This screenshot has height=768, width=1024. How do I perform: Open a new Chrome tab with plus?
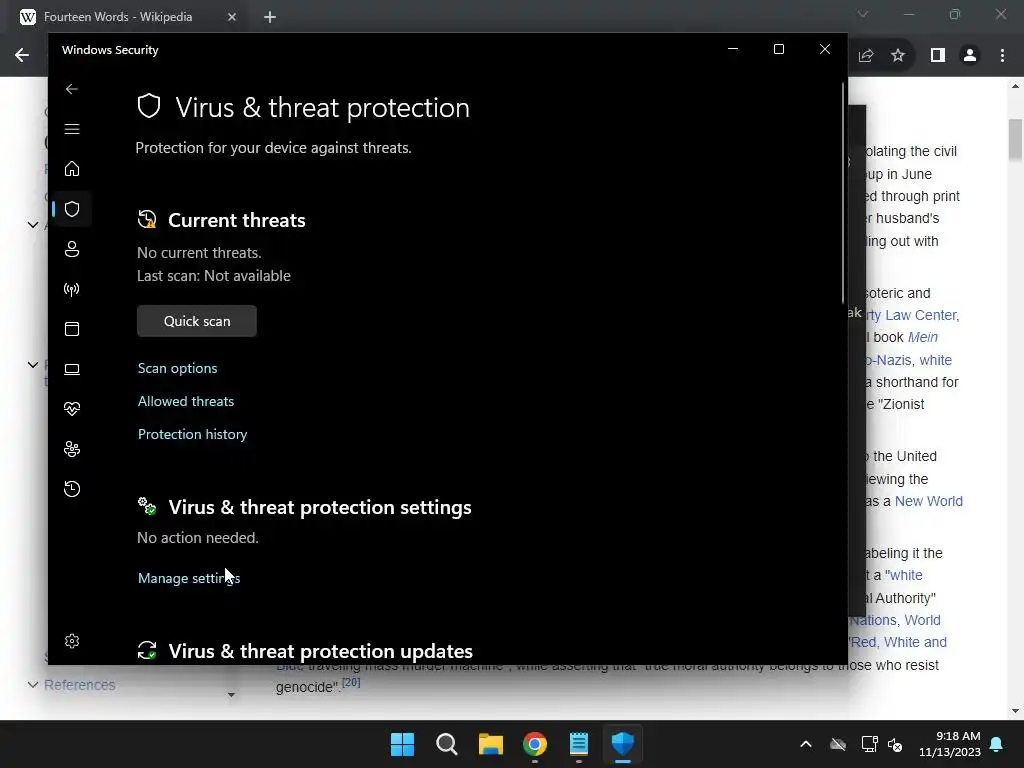270,17
